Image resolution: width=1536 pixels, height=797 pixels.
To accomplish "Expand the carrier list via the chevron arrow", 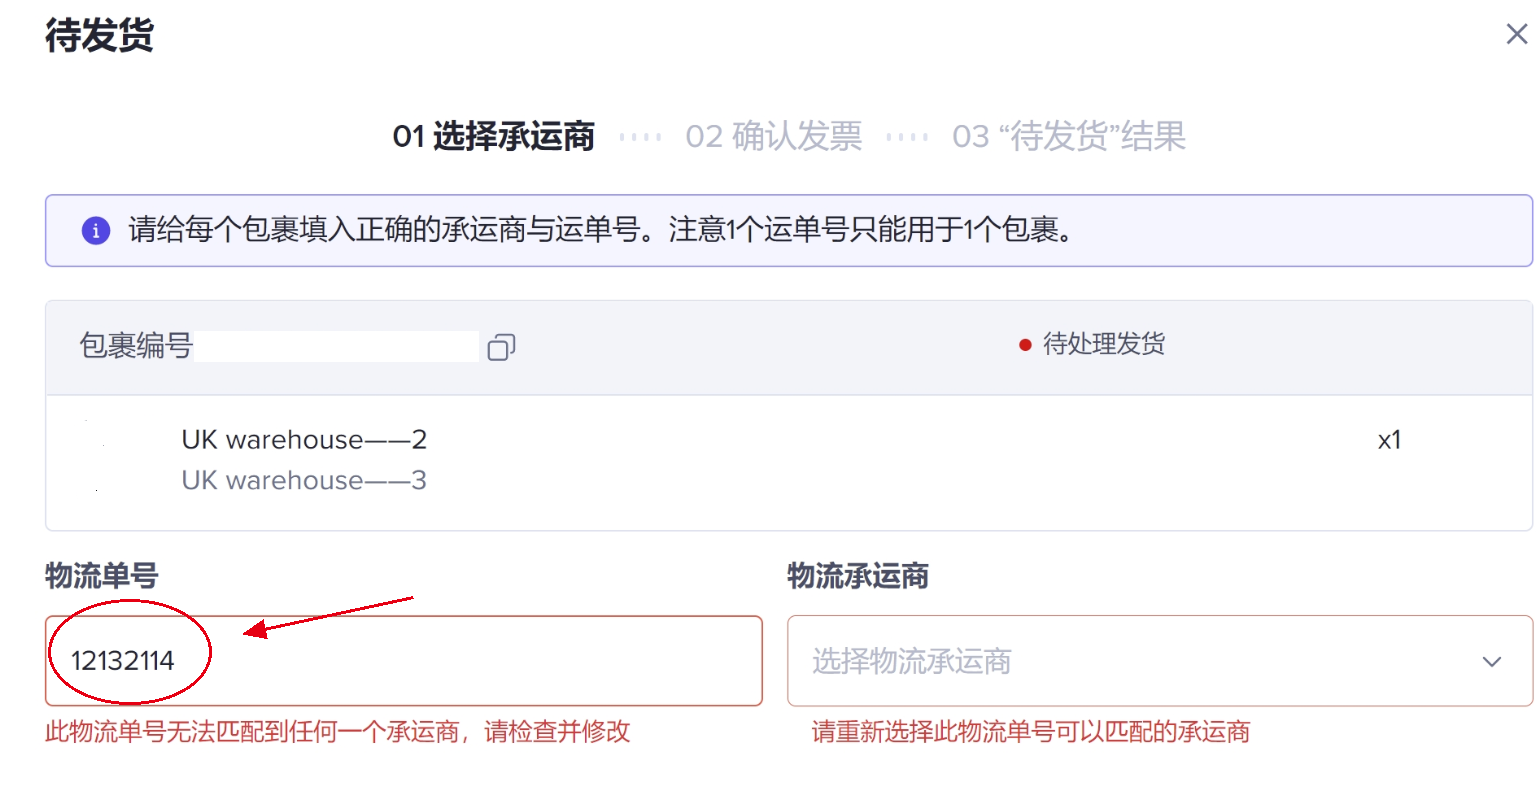I will click(x=1491, y=662).
